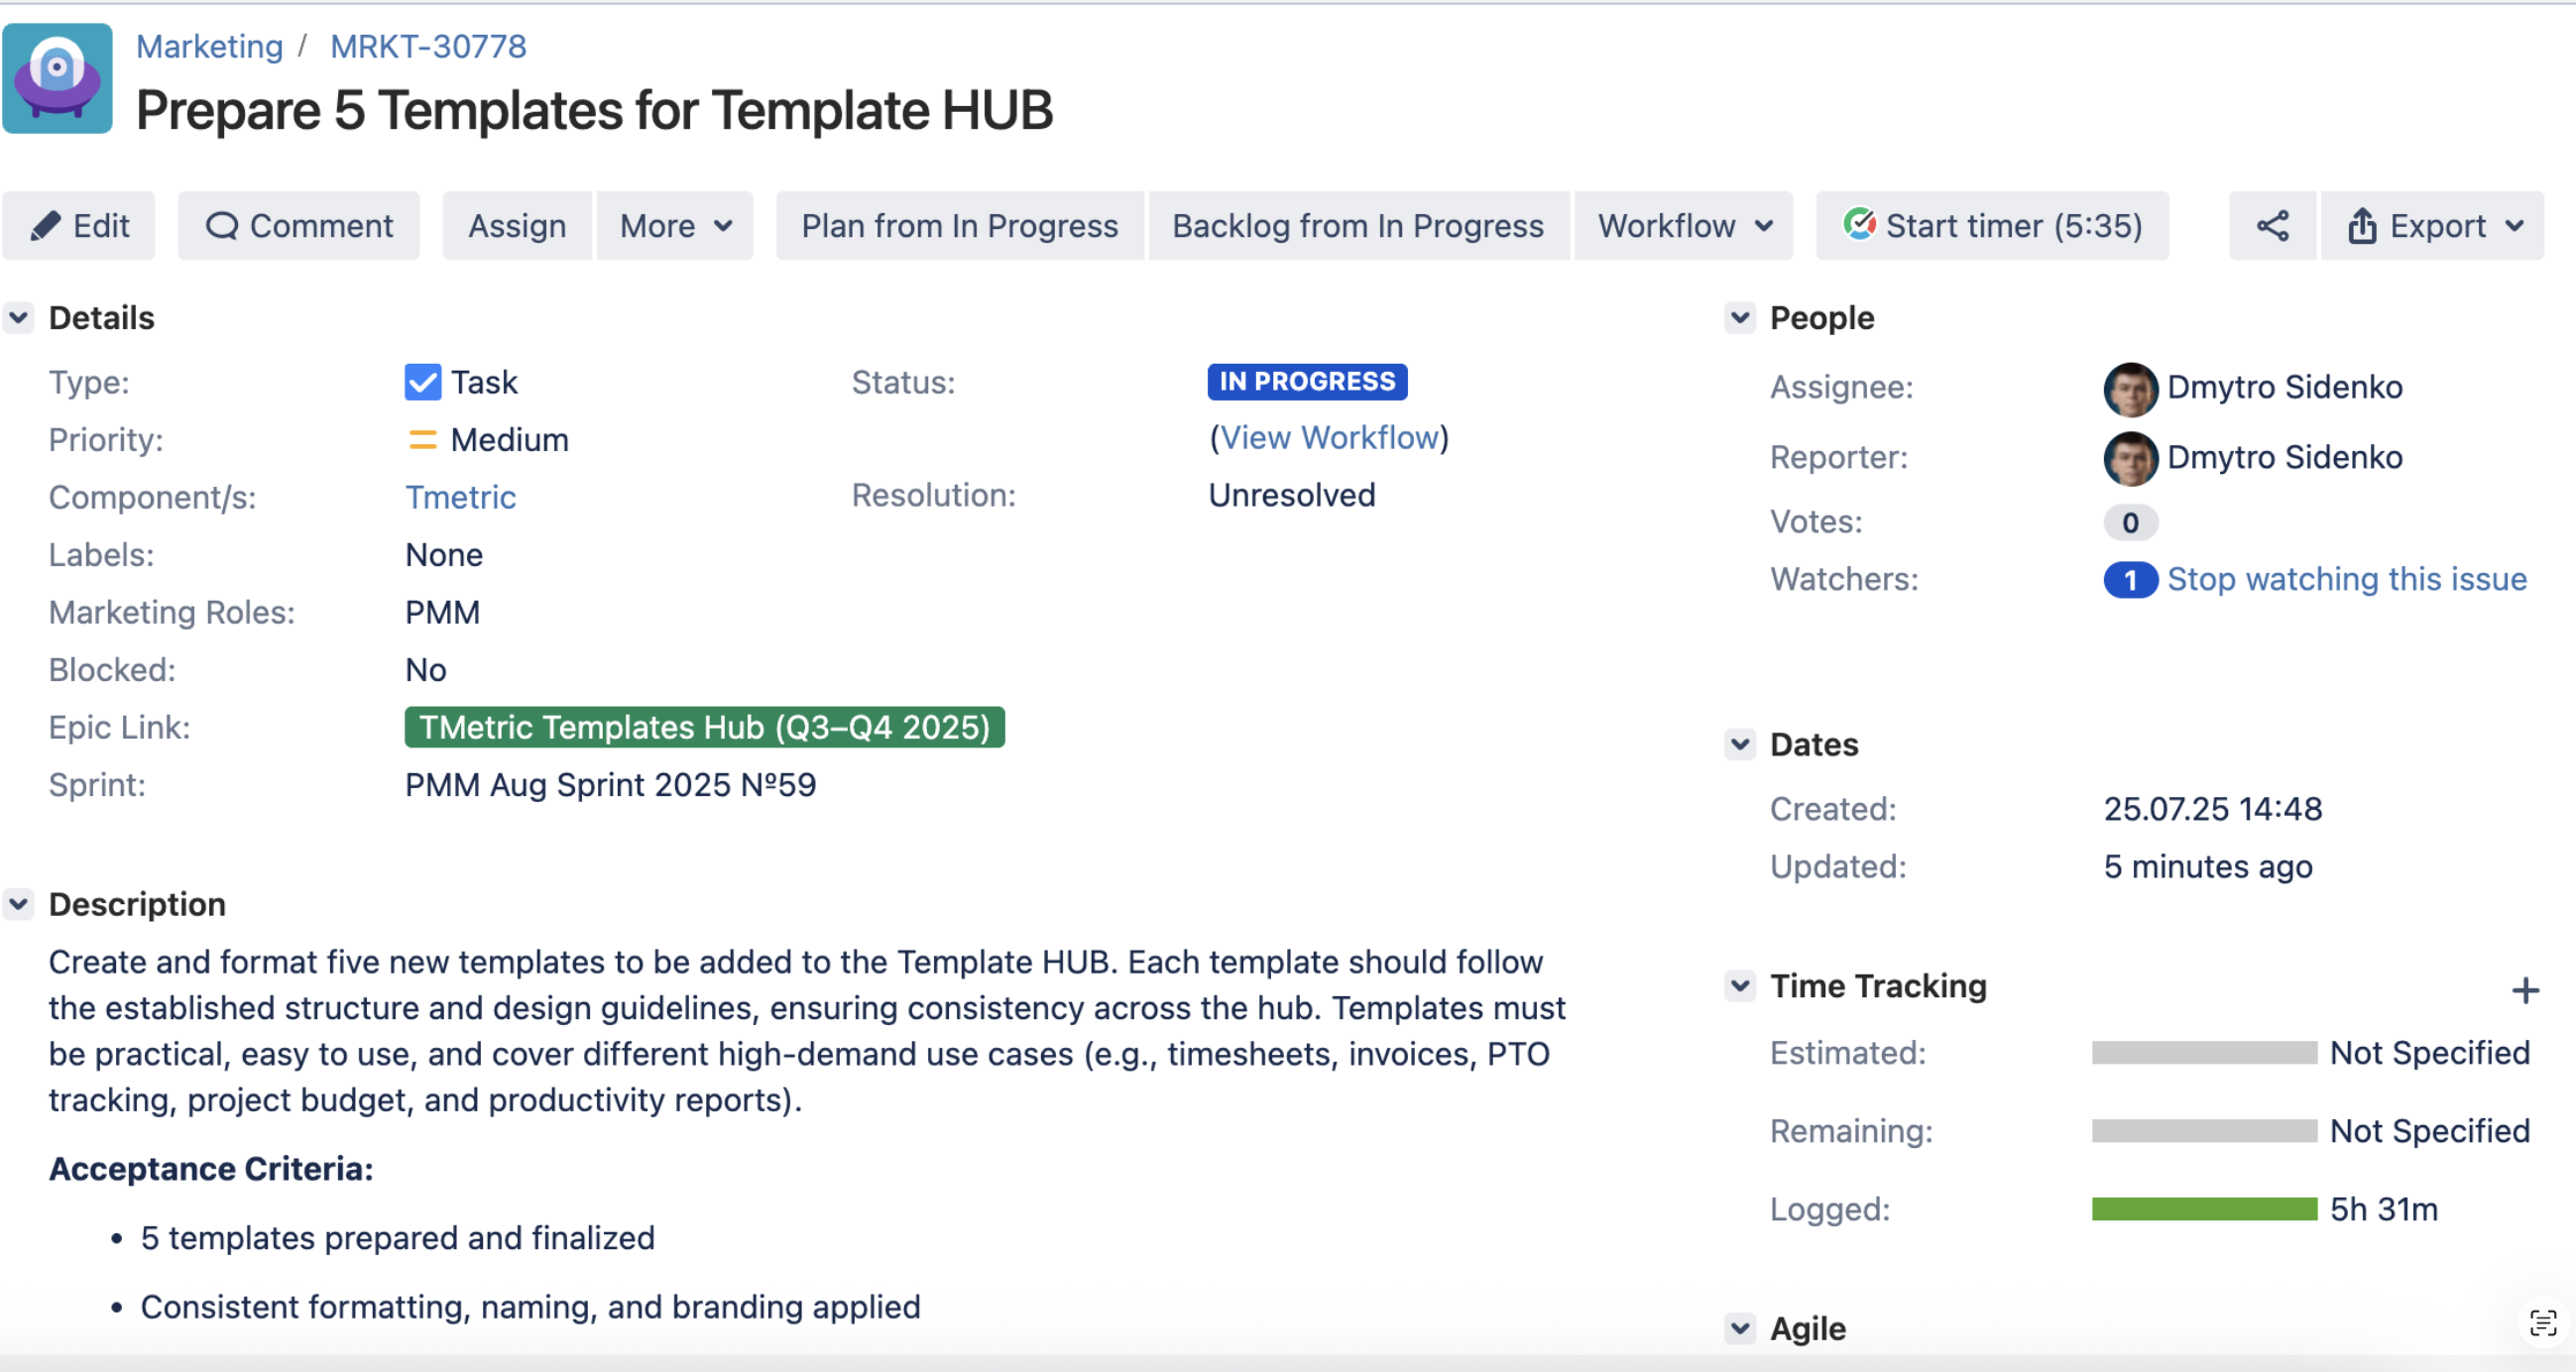2576x1372 pixels.
Task: Collapse the Time Tracking section
Action: pyautogui.click(x=1739, y=986)
